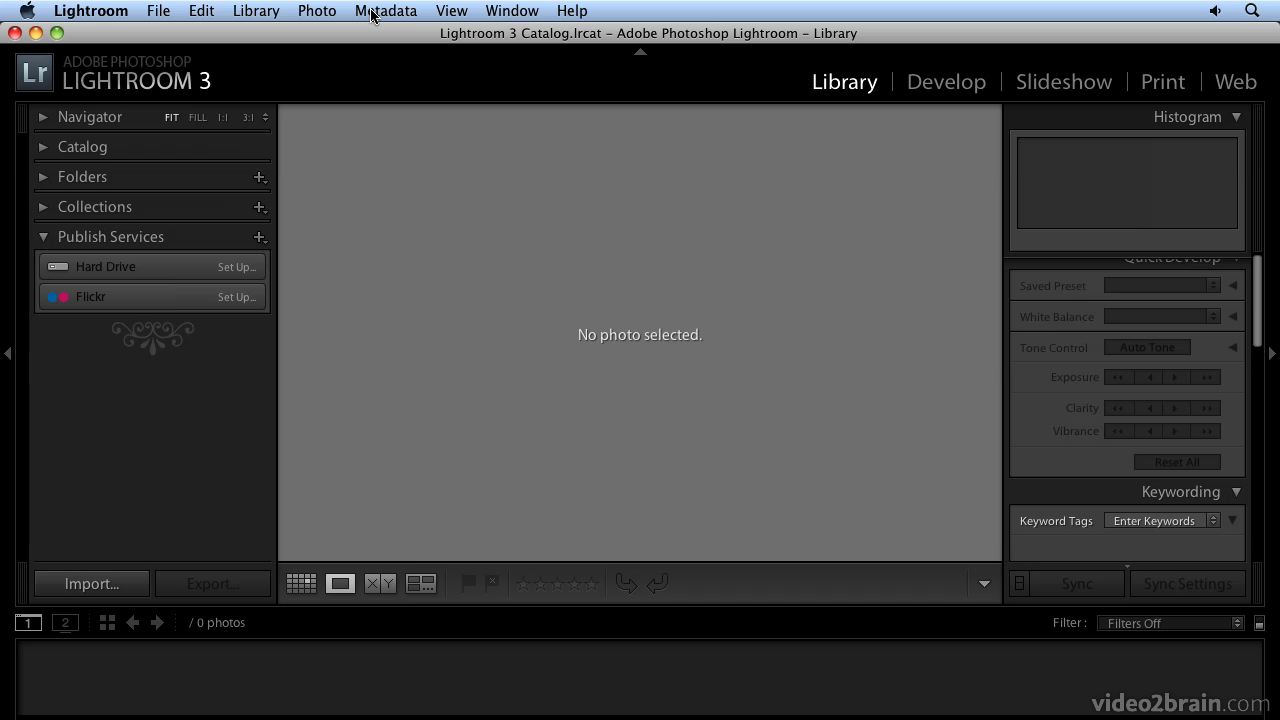This screenshot has height=720, width=1280.
Task: Click the Import button
Action: tap(92, 584)
